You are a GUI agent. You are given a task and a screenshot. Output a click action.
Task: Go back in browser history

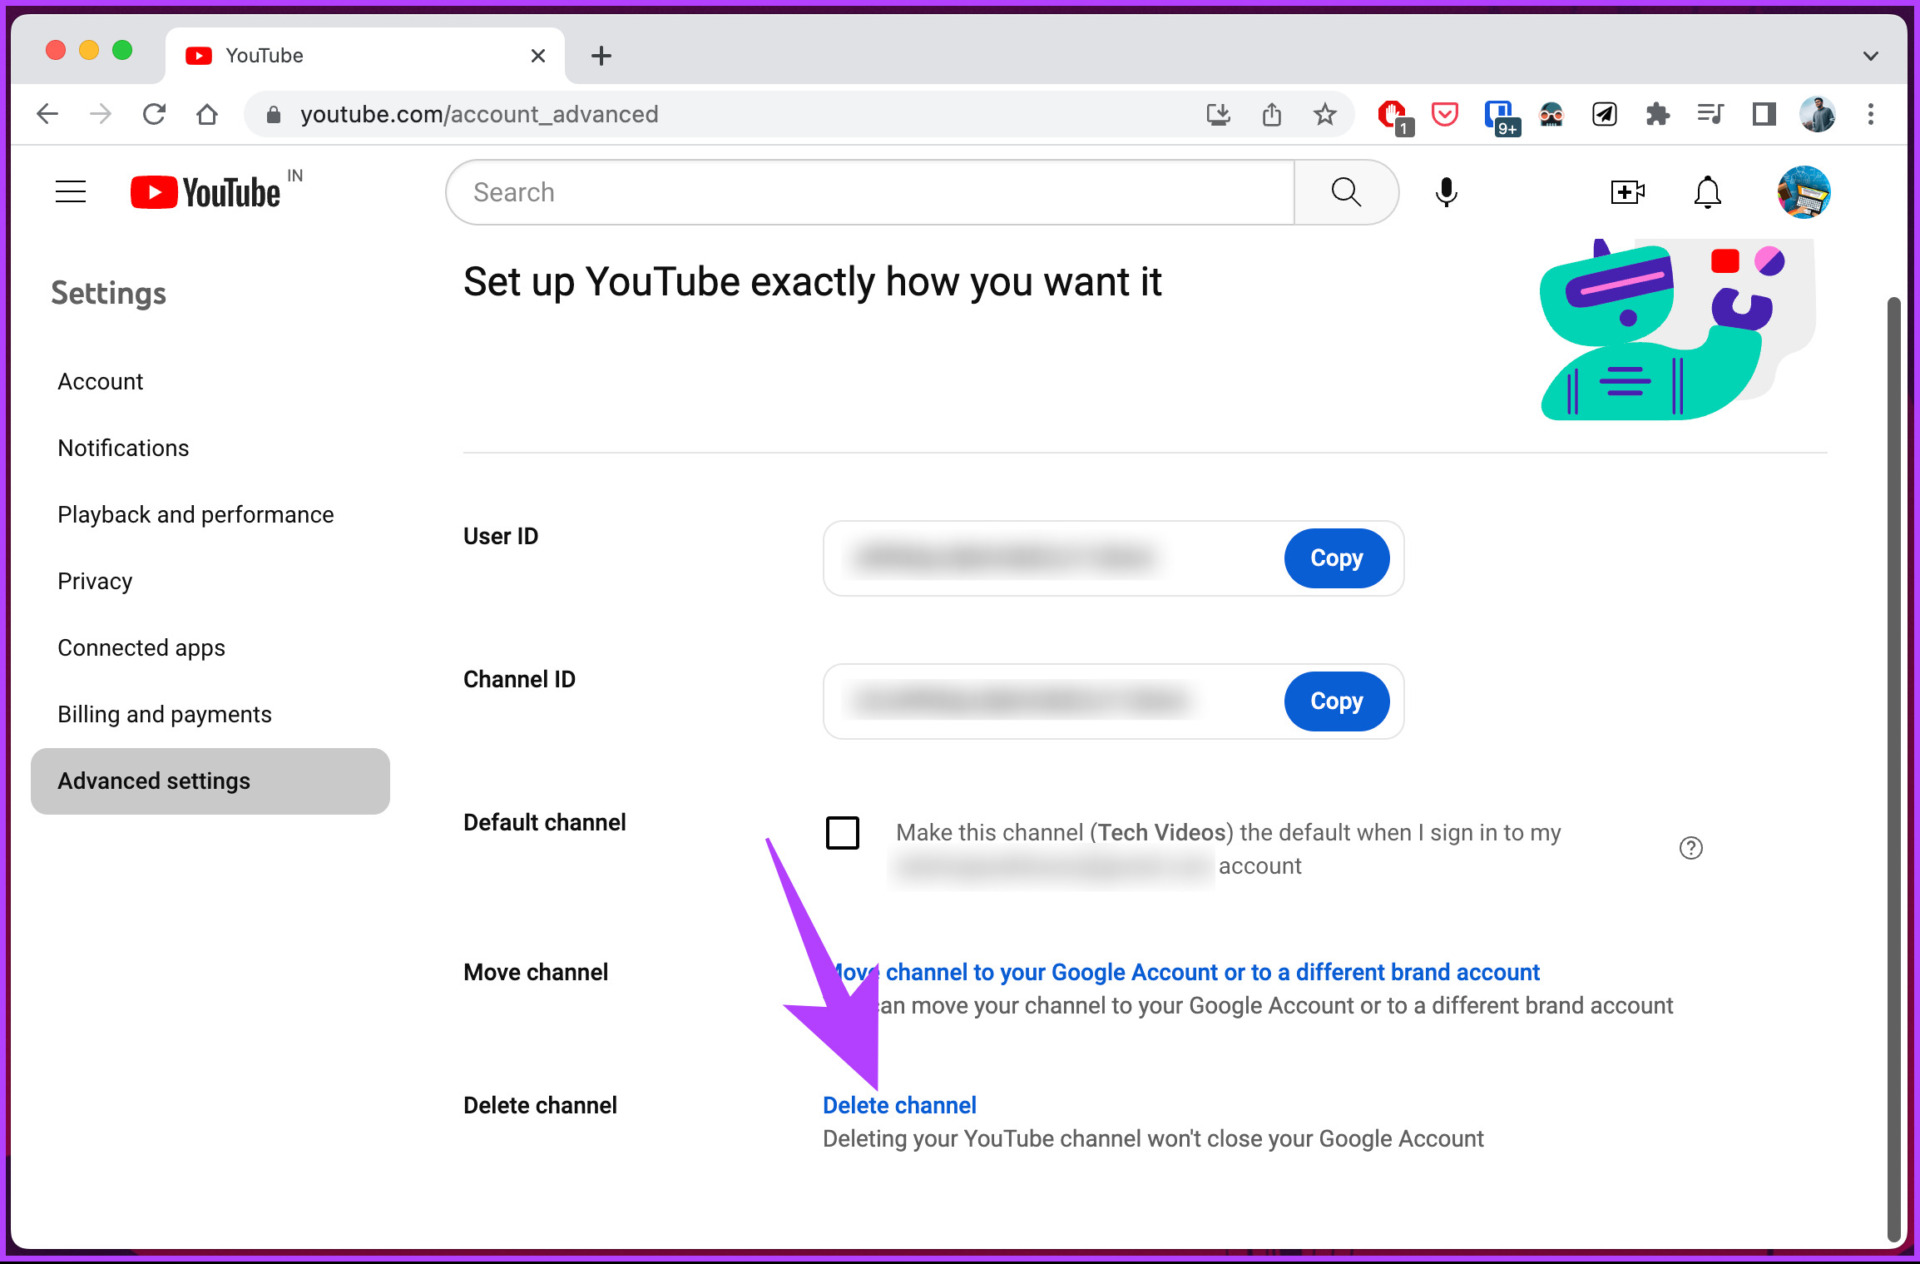47,114
